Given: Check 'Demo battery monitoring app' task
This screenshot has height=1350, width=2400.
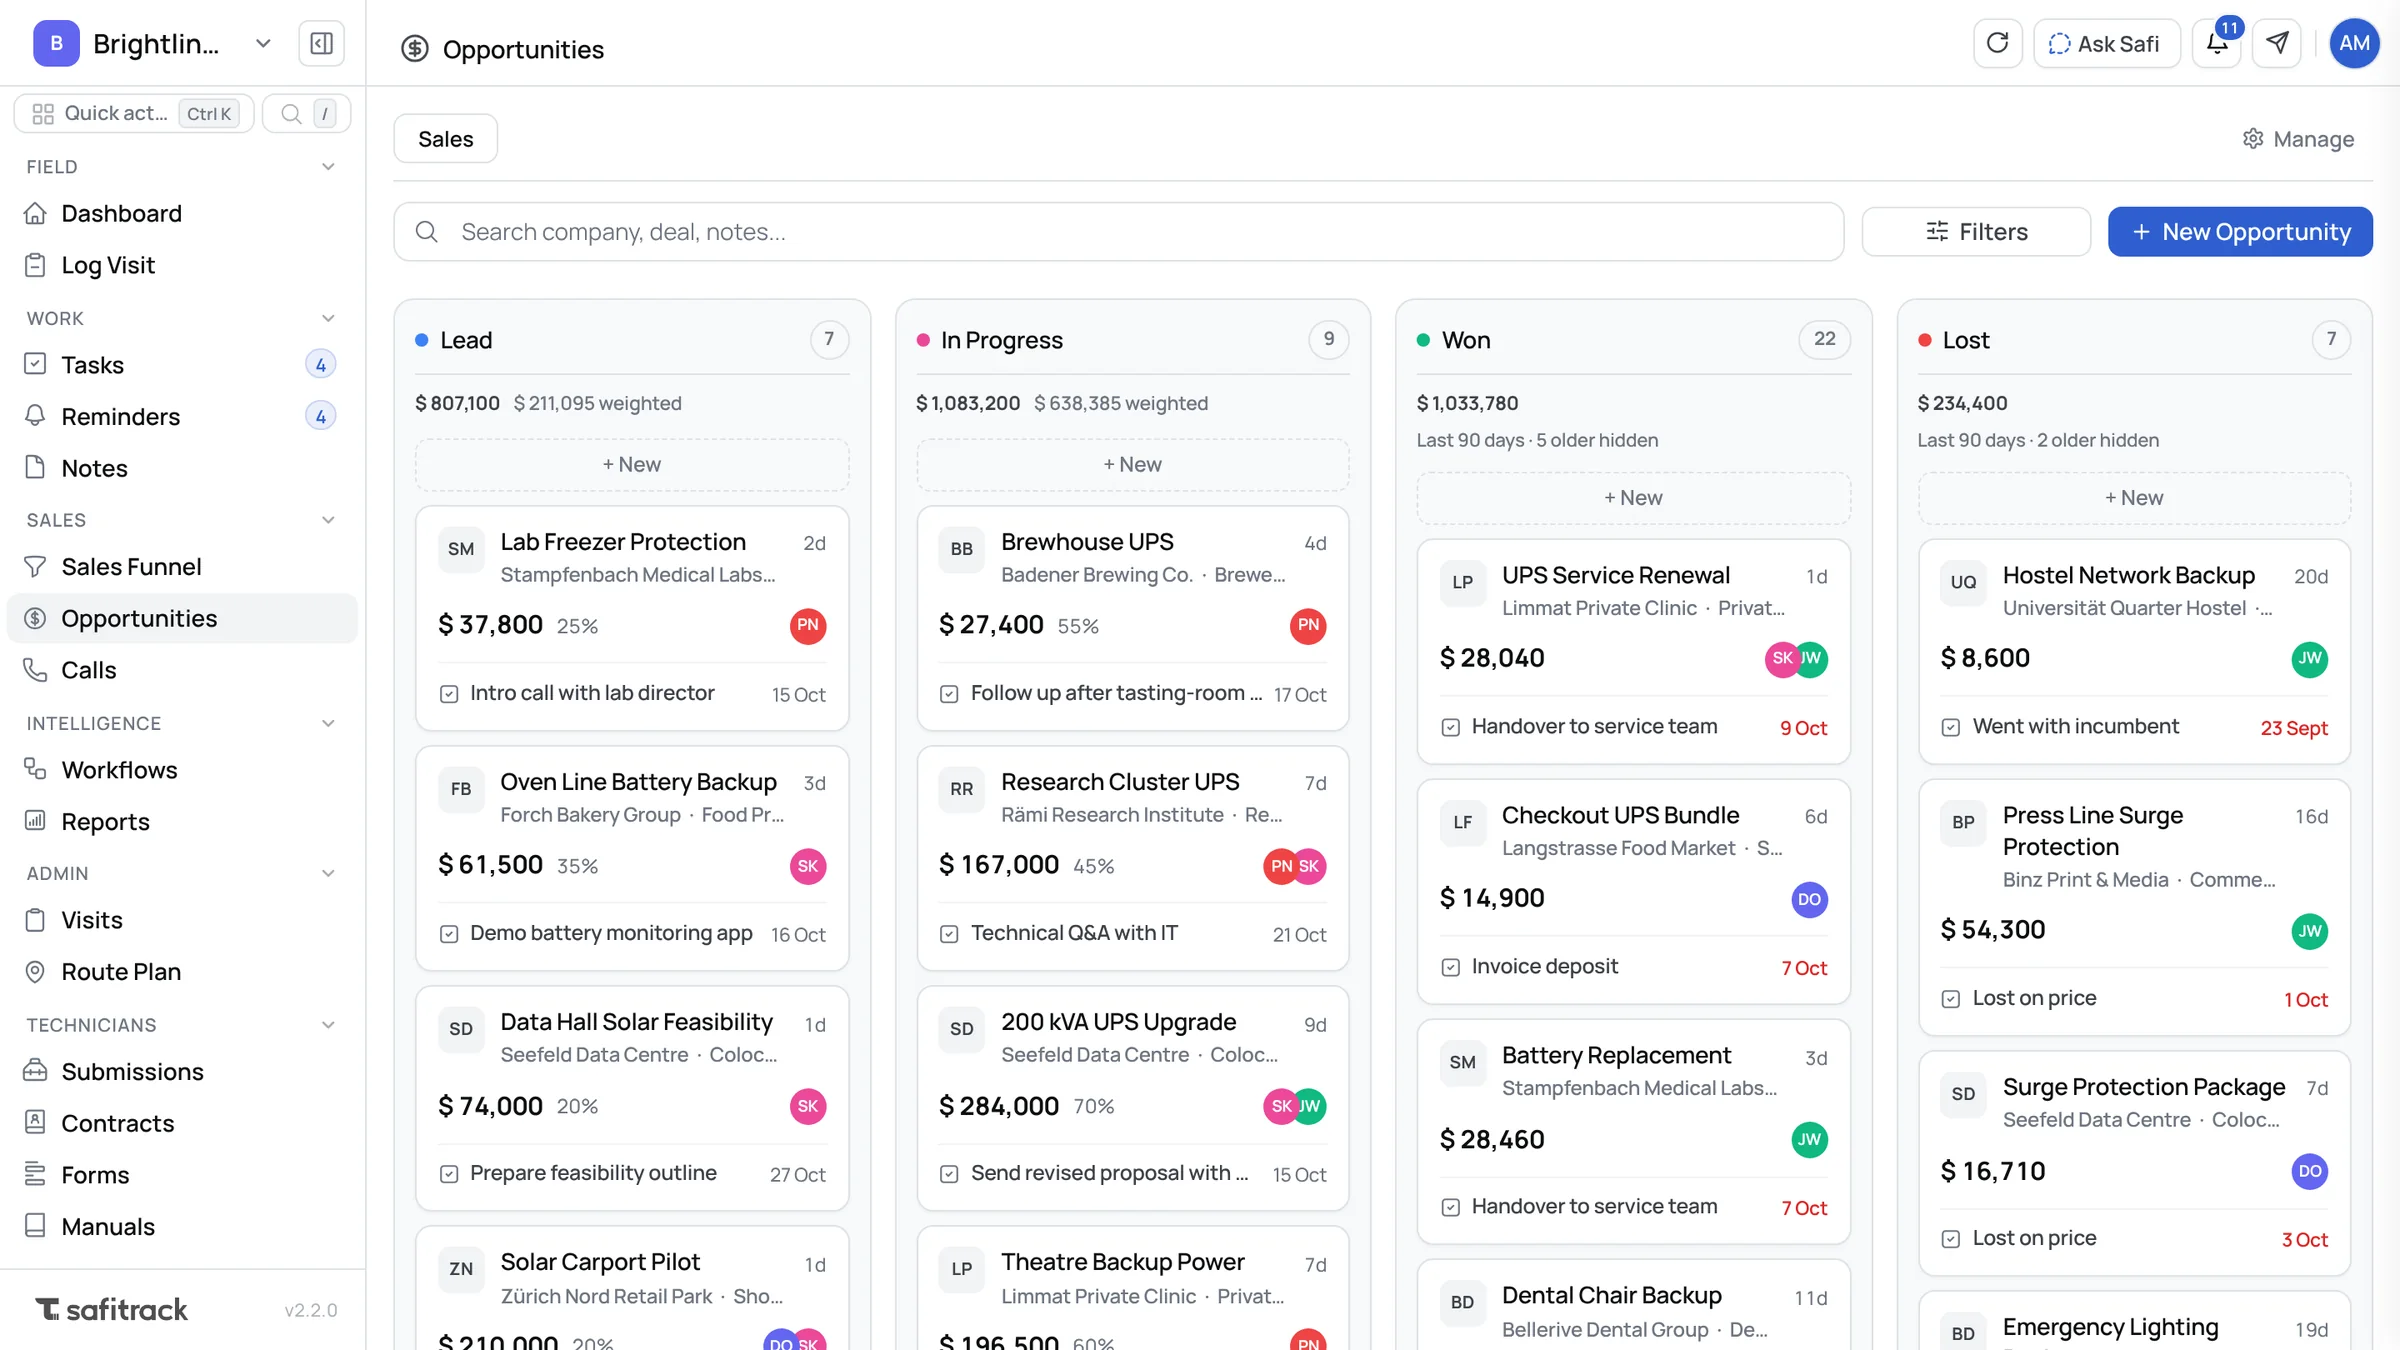Looking at the screenshot, I should 449,934.
